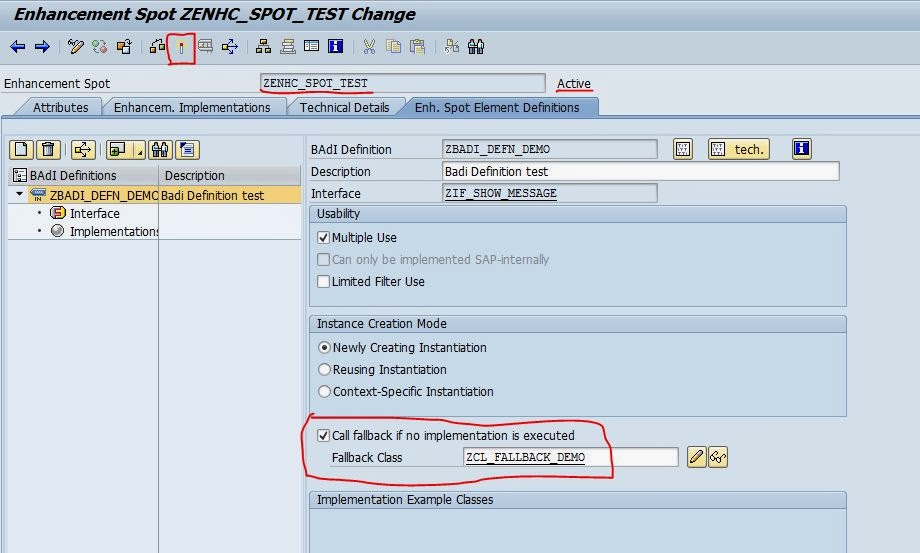Viewport: 920px width, 553px height.
Task: Click the Active status text
Action: 574,83
